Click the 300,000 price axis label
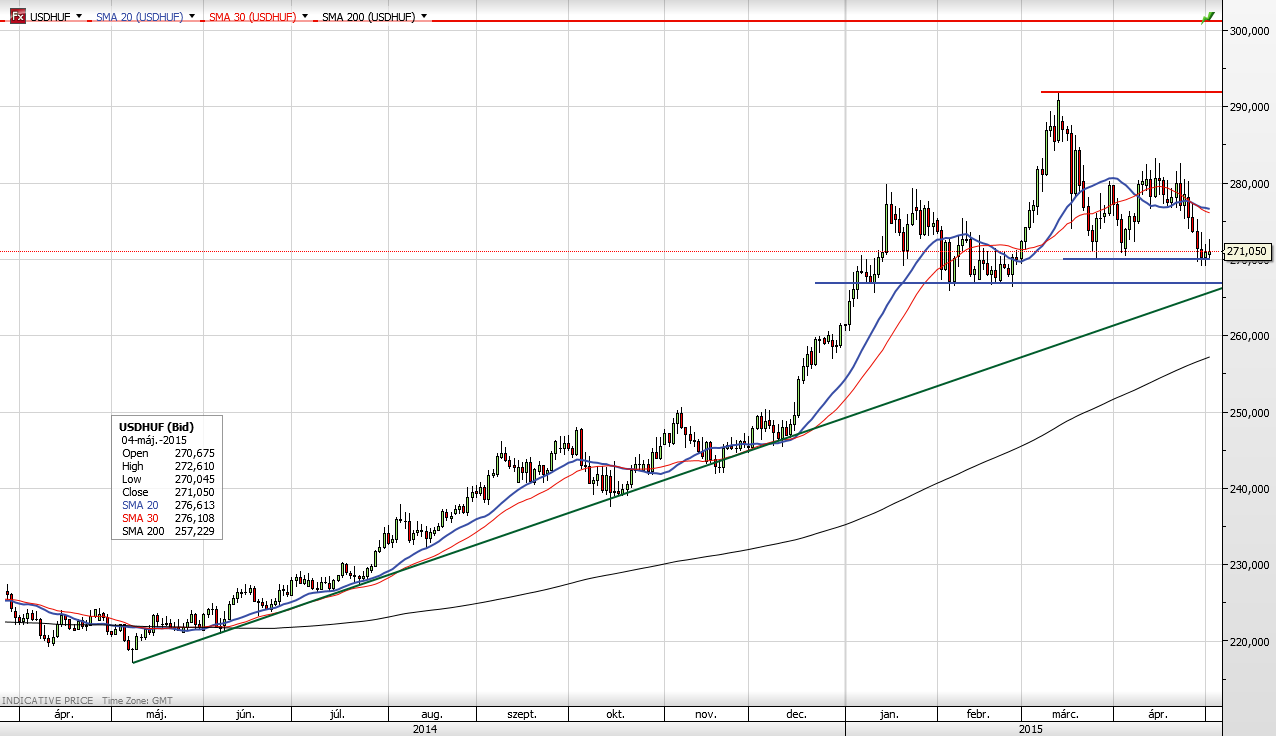The height and width of the screenshot is (736, 1276). [x=1250, y=31]
